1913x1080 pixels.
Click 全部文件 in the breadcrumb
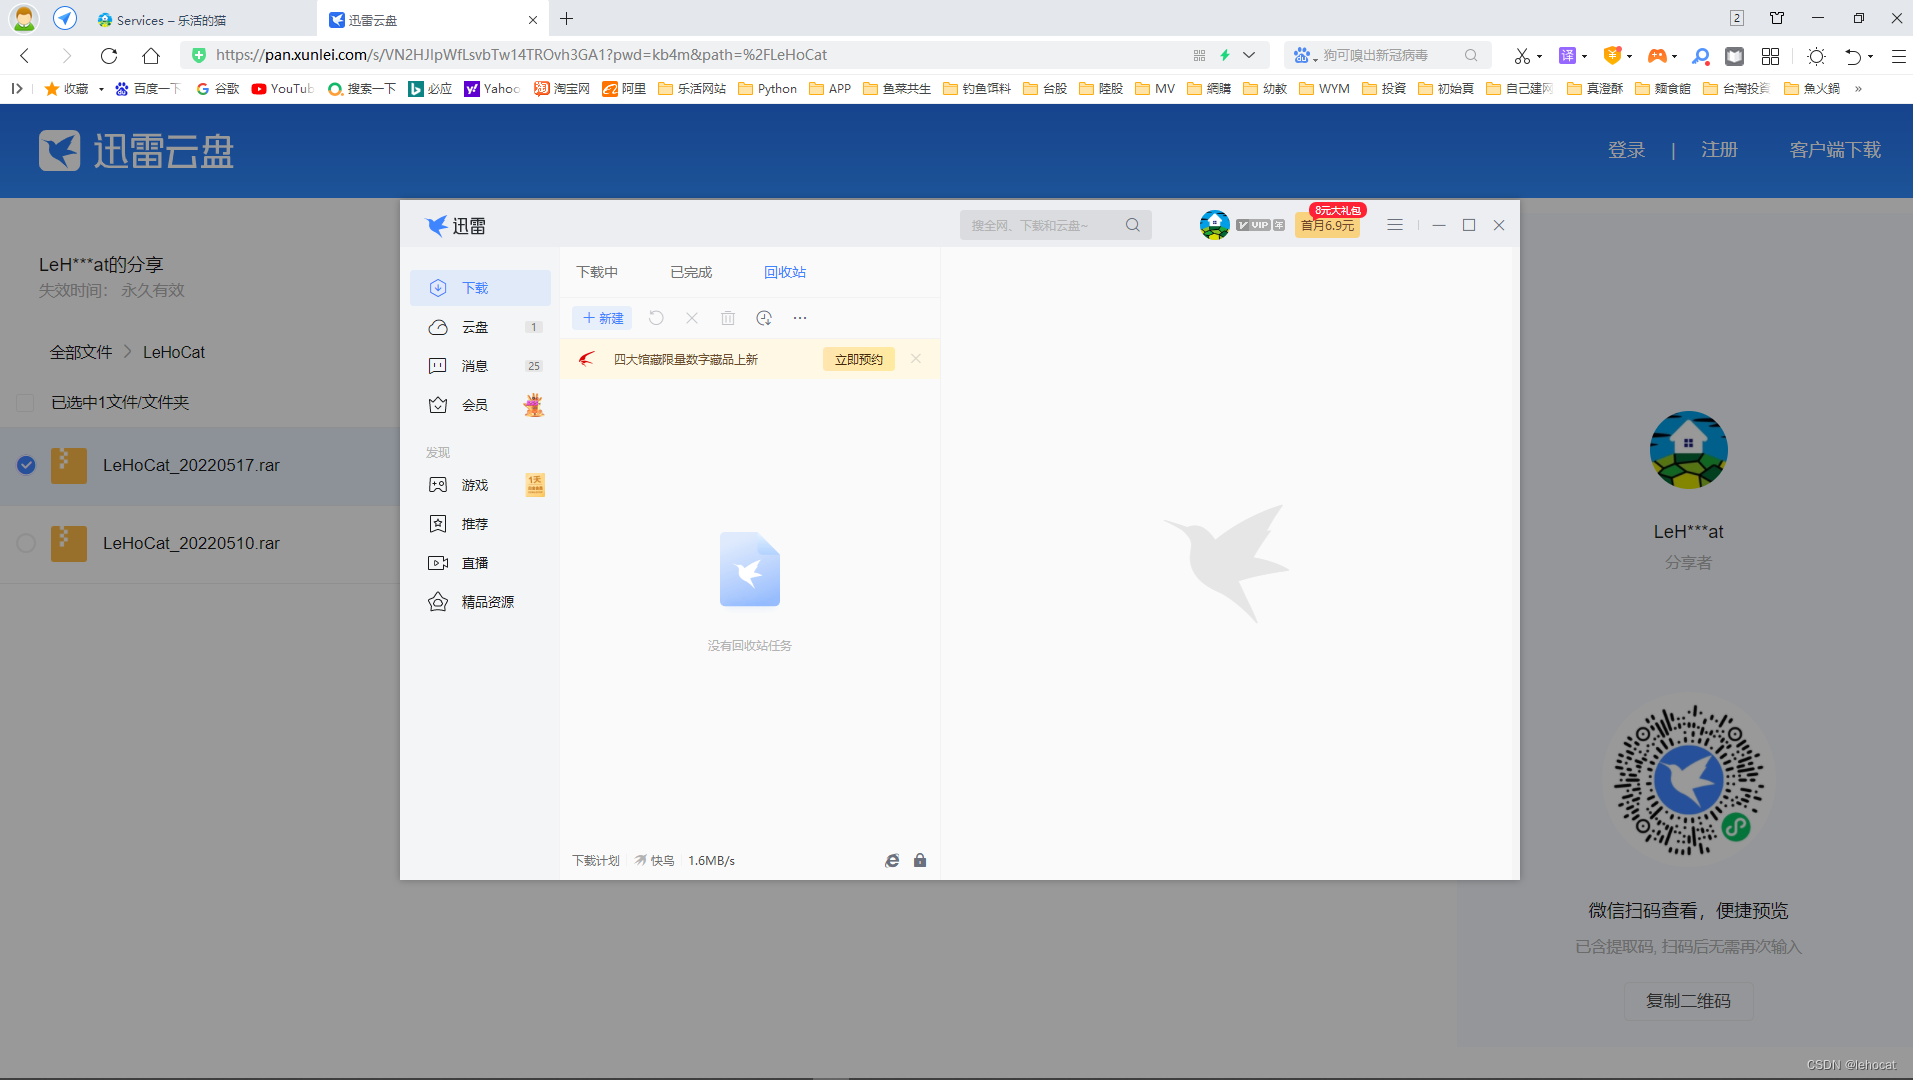81,352
